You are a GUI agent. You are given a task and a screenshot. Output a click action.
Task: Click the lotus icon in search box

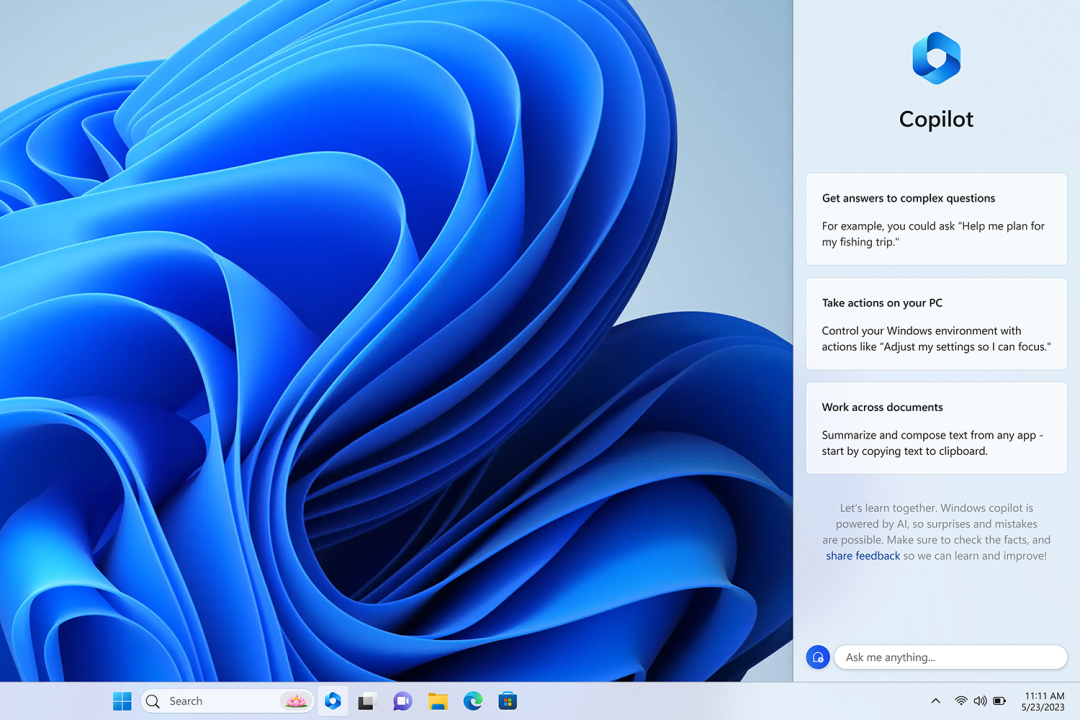(295, 701)
